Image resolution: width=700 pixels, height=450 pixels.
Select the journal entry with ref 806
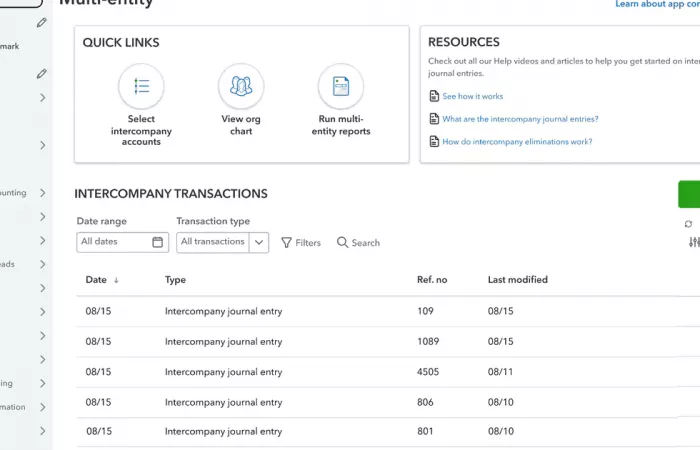pyautogui.click(x=388, y=402)
